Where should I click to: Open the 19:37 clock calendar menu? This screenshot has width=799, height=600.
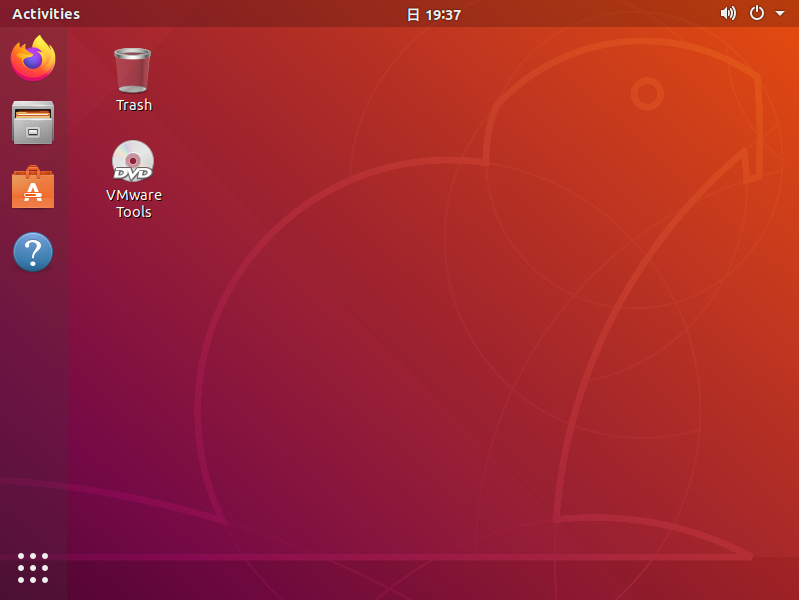pos(434,14)
